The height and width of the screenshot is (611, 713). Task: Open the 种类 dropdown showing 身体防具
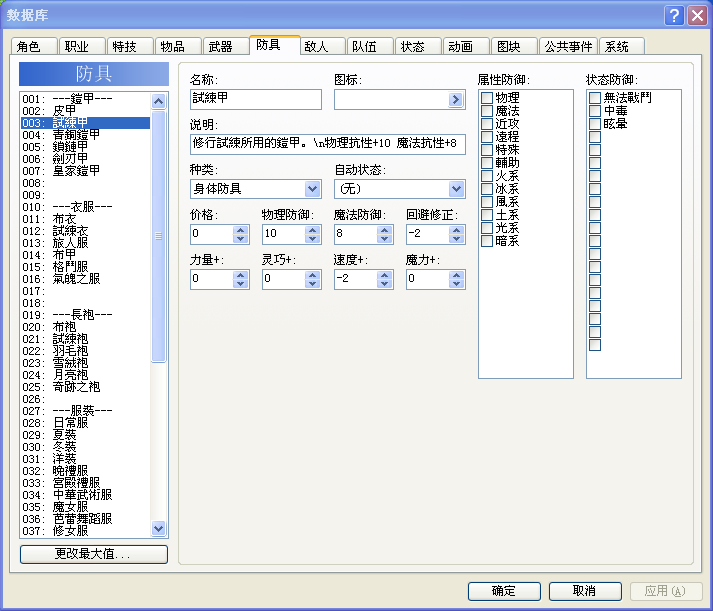click(x=256, y=189)
